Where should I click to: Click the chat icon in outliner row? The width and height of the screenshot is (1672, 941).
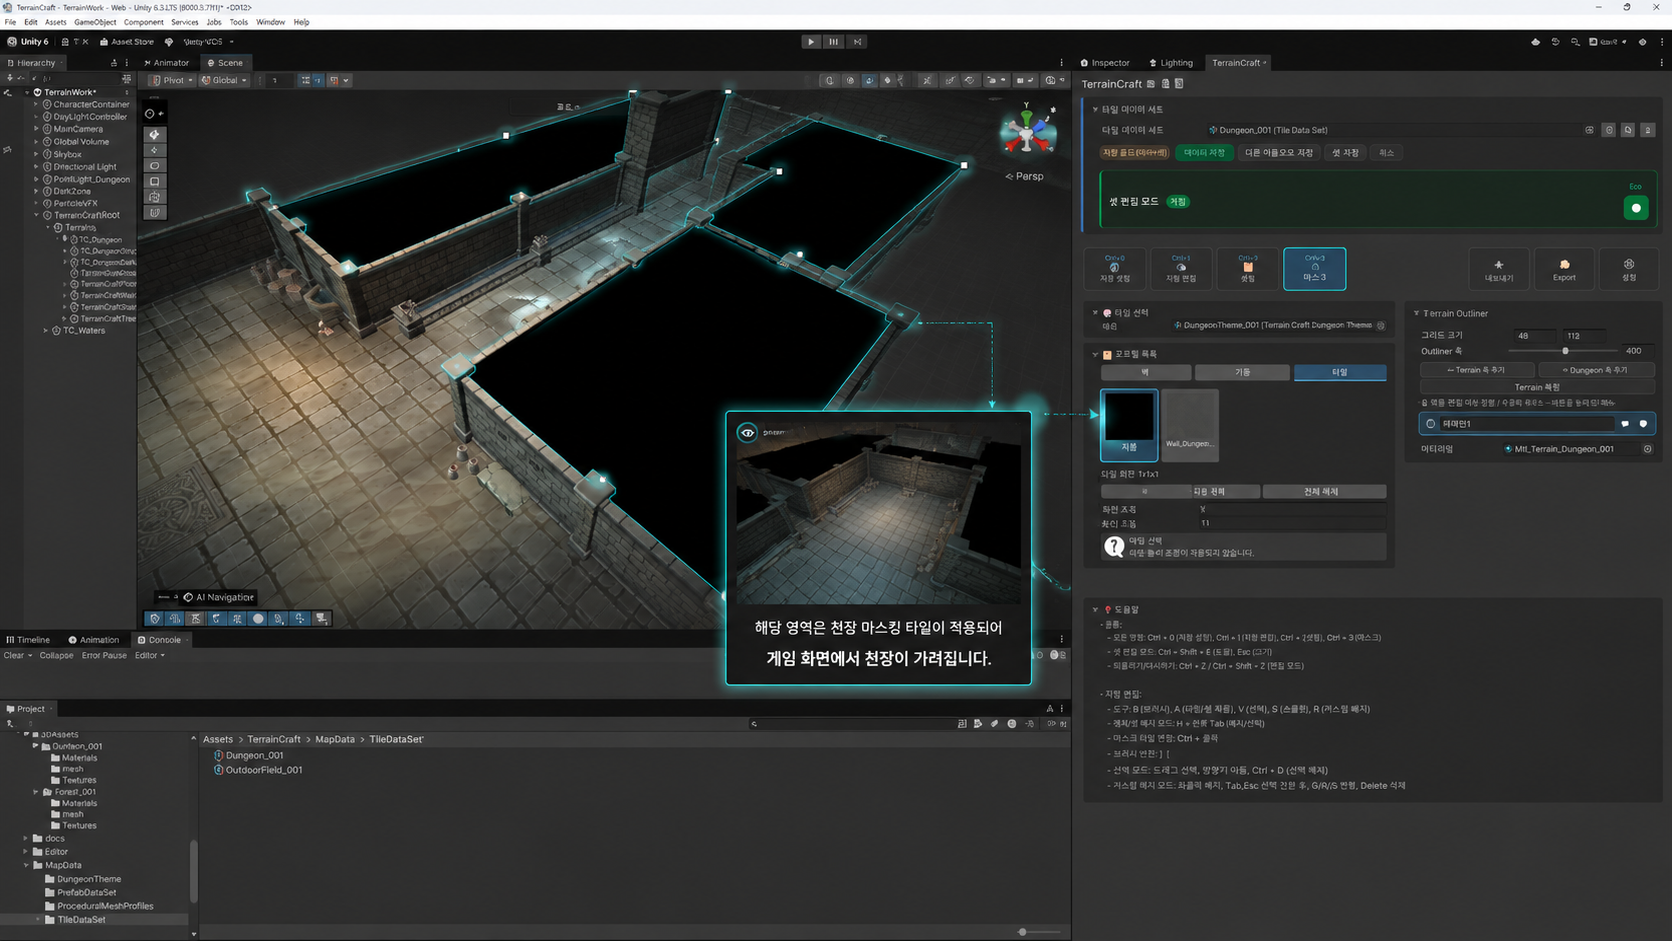(x=1625, y=424)
